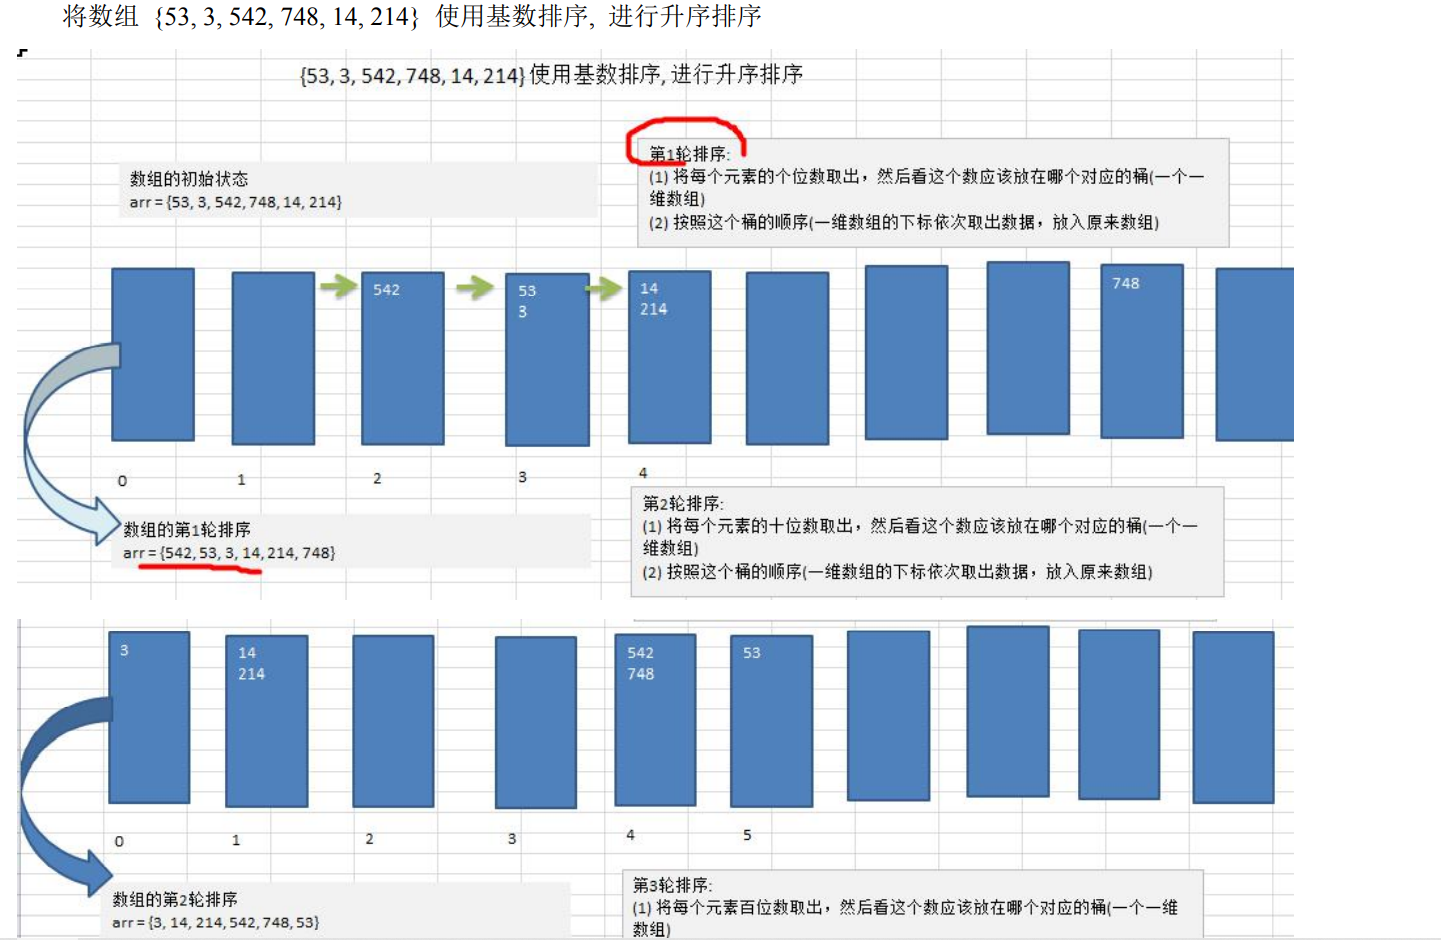Select the number 542 in the first-round bucket 2
Screen dimensions: 1441x940
pyautogui.click(x=386, y=290)
